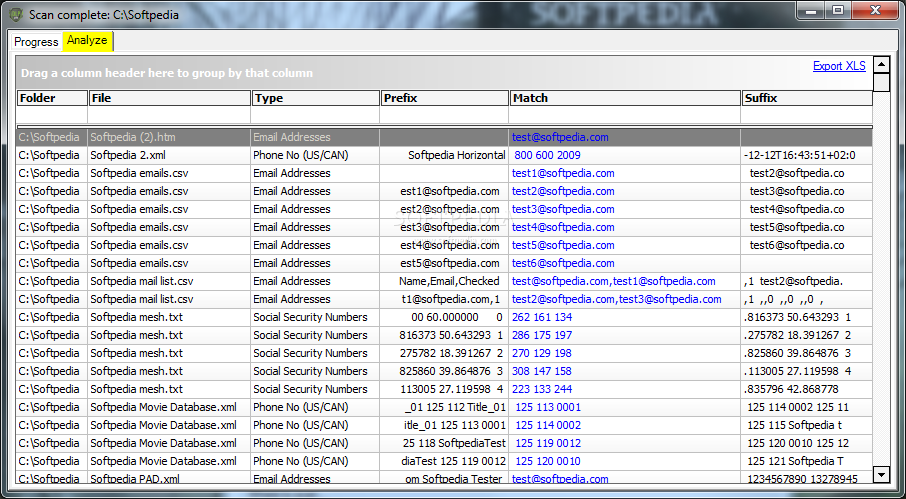This screenshot has width=906, height=499.
Task: Sort by the Folder column header
Action: click(52, 98)
